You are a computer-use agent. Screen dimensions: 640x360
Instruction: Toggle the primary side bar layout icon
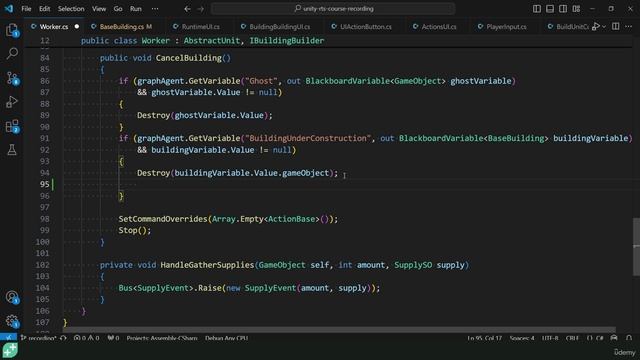click(537, 9)
